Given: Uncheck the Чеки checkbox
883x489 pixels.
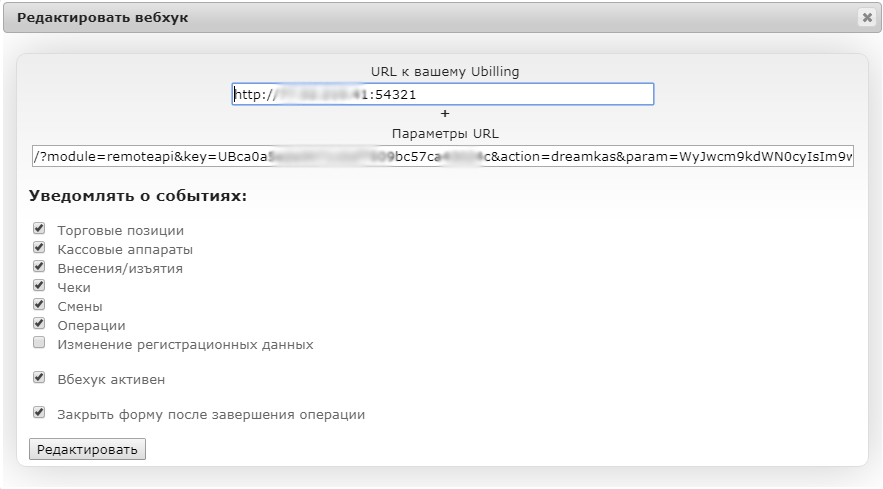Looking at the screenshot, I should coord(39,286).
